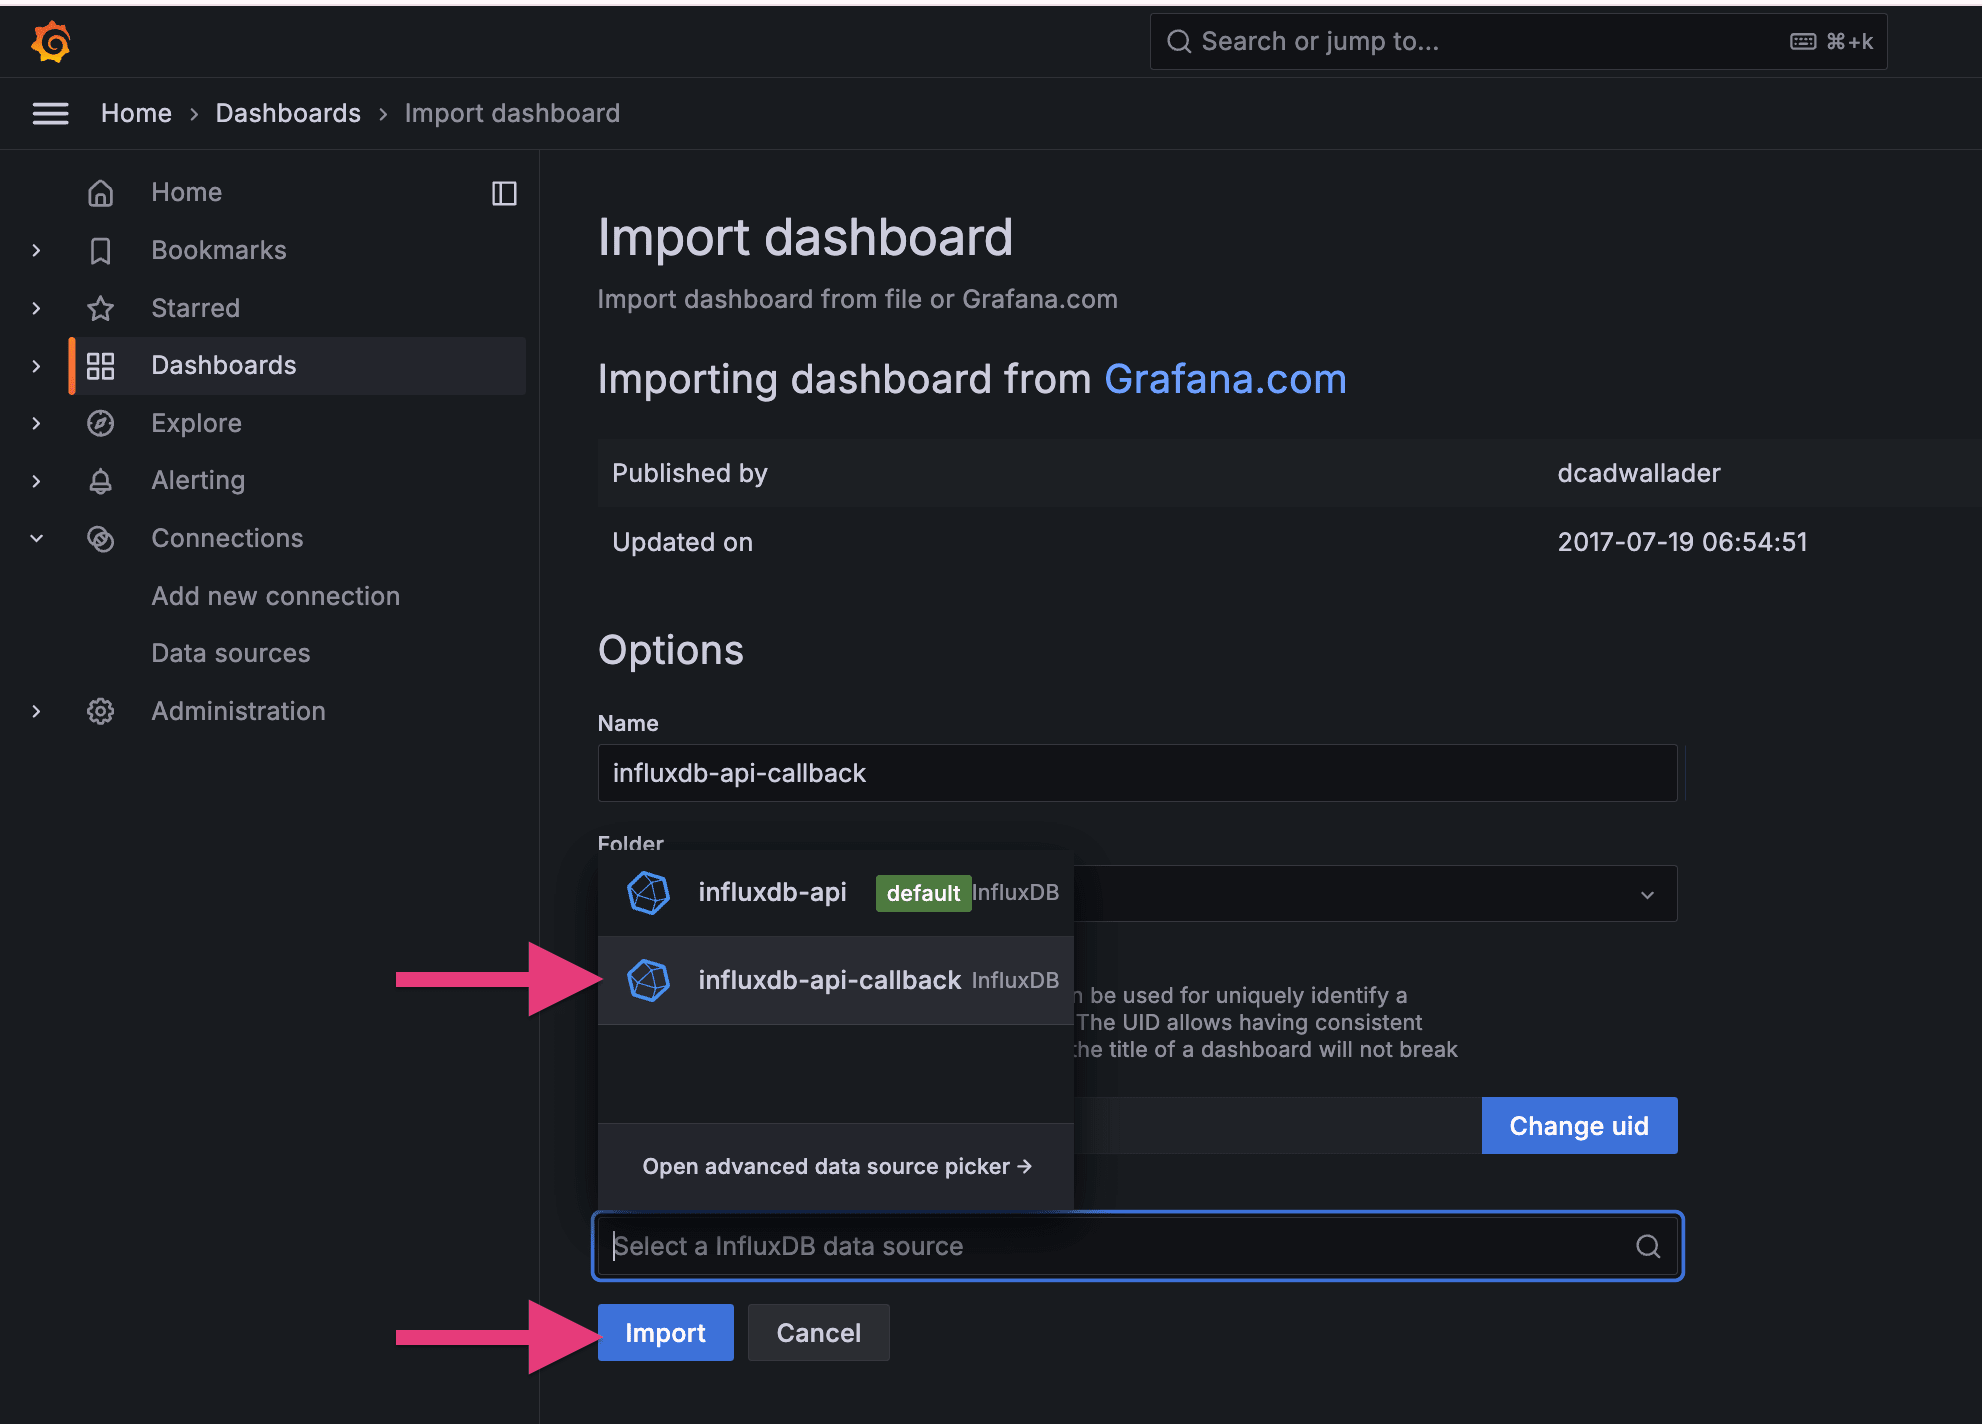Viewport: 1982px width, 1424px height.
Task: Collapse the Connections section chevron
Action: [x=36, y=538]
